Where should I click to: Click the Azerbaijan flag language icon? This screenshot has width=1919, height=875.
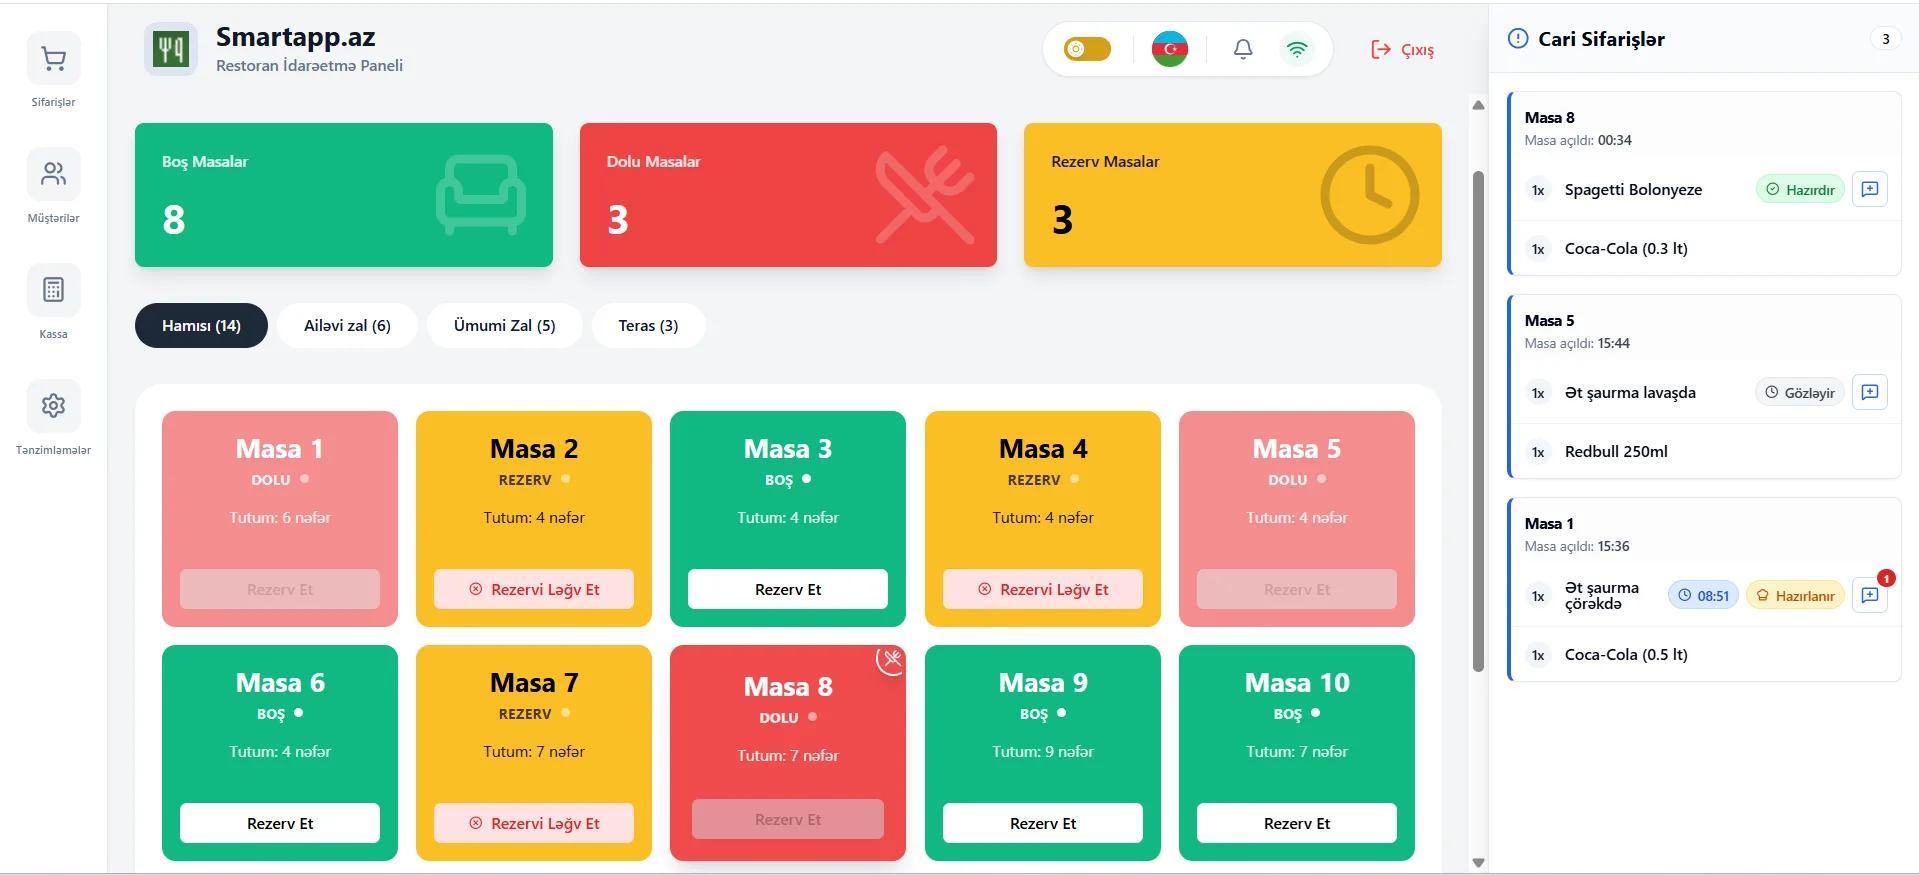(x=1170, y=49)
